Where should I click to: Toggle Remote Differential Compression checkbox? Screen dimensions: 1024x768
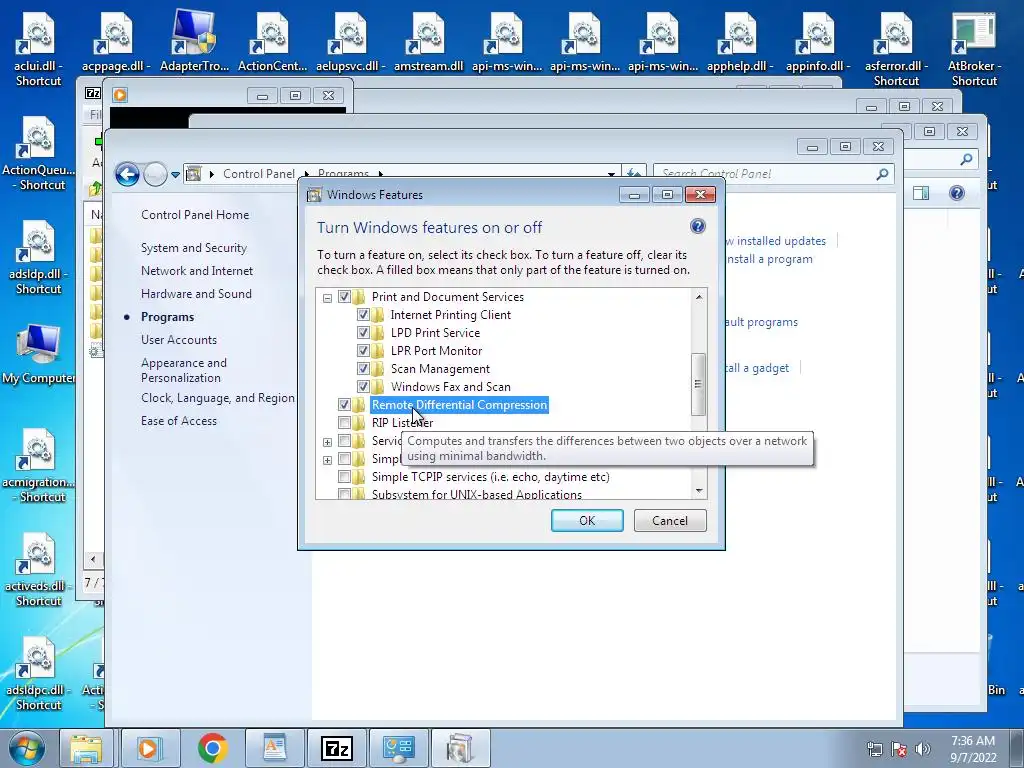[x=344, y=405]
